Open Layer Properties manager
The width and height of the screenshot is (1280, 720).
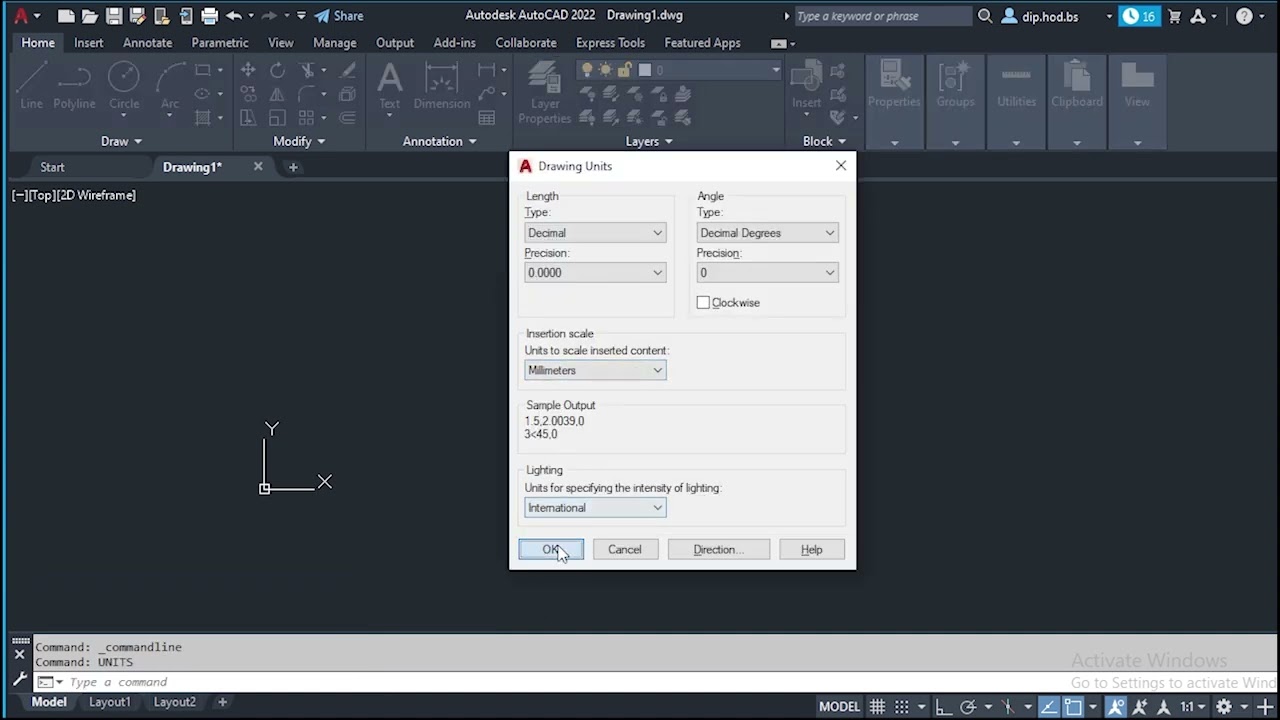pyautogui.click(x=544, y=92)
